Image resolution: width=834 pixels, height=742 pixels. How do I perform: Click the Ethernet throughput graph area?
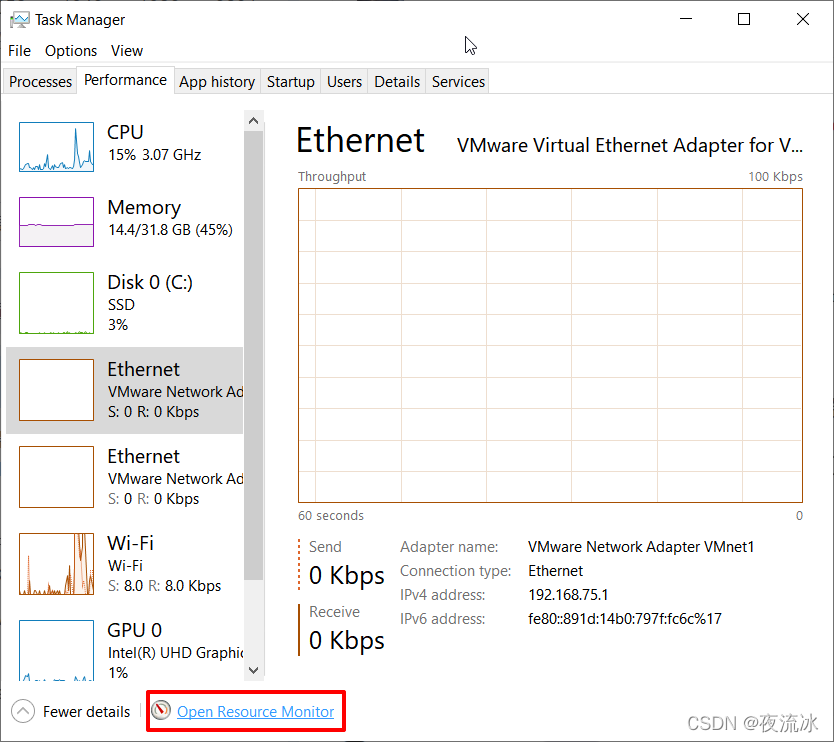click(550, 345)
